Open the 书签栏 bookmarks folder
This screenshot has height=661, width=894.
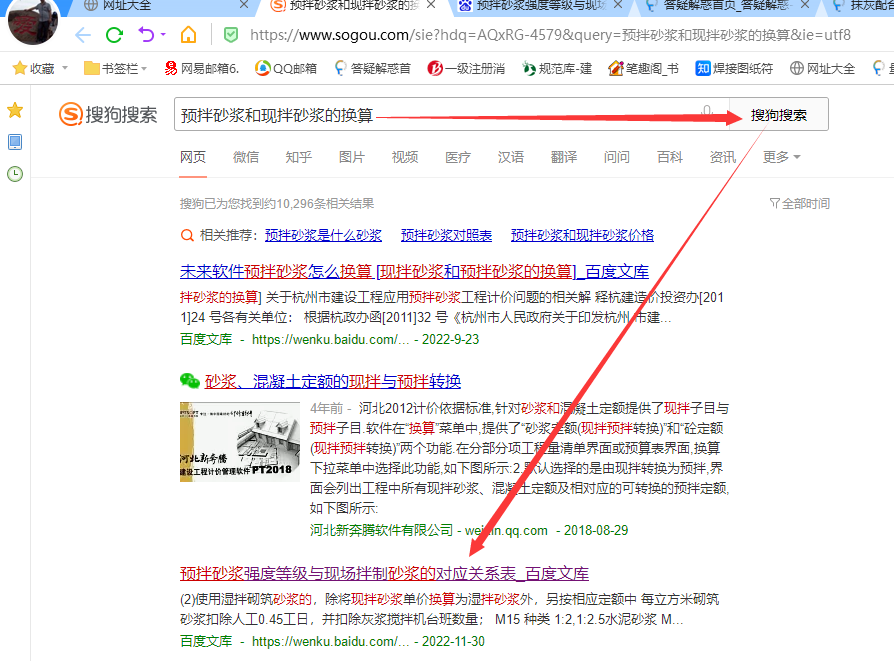(x=116, y=69)
